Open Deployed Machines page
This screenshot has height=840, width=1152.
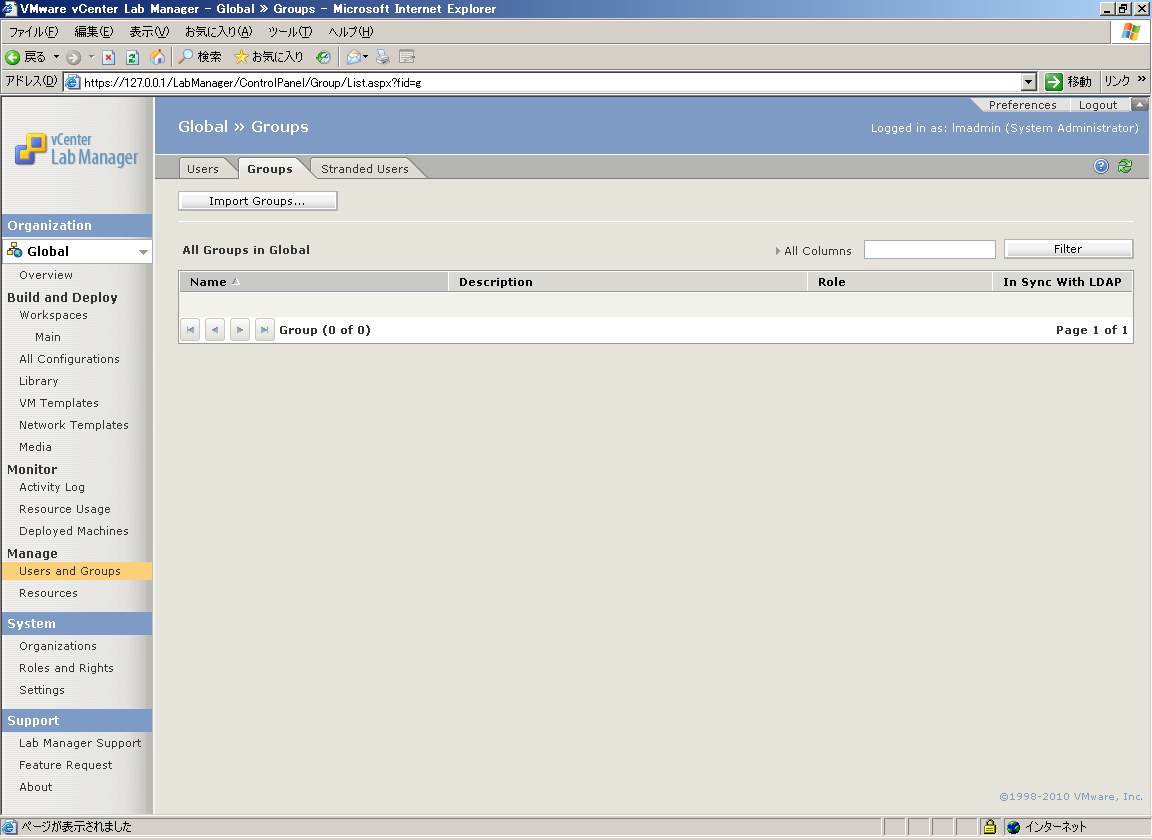coord(73,531)
